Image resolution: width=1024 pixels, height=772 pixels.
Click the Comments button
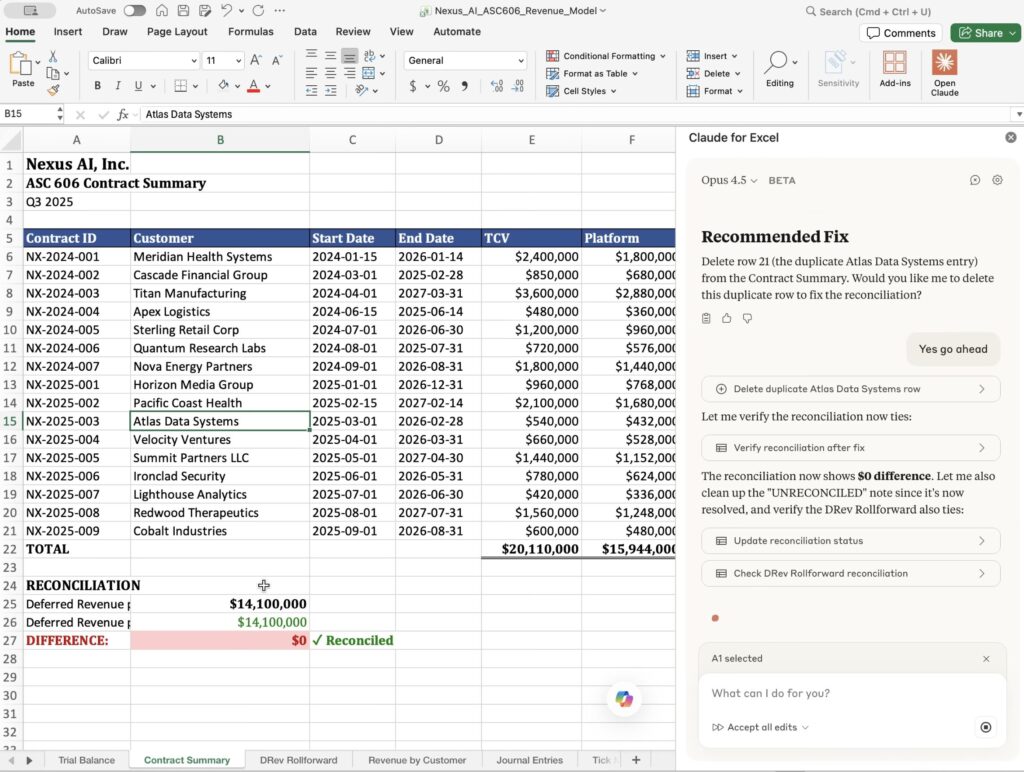(x=901, y=33)
